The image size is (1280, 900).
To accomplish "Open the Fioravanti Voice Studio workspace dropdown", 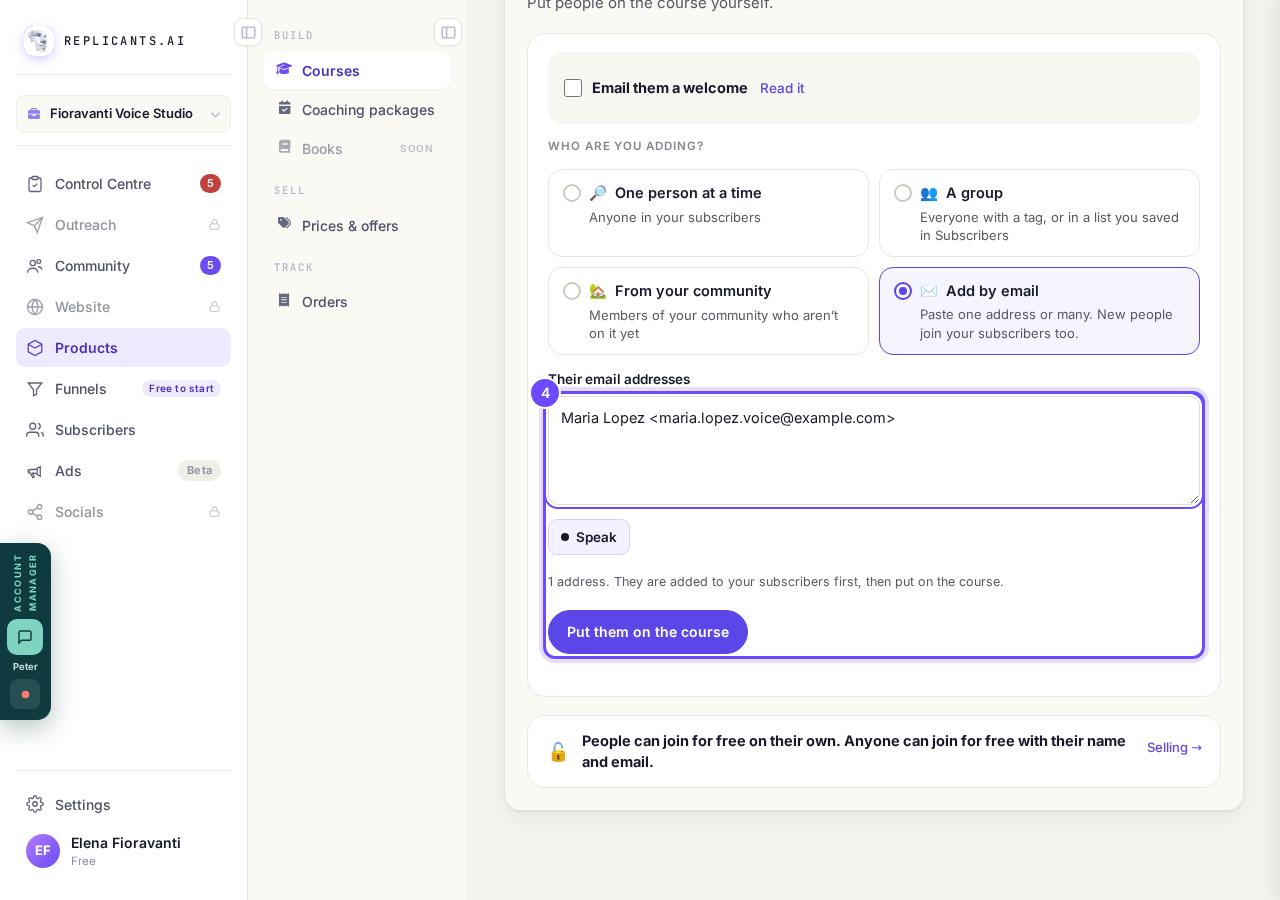I will tap(123, 114).
